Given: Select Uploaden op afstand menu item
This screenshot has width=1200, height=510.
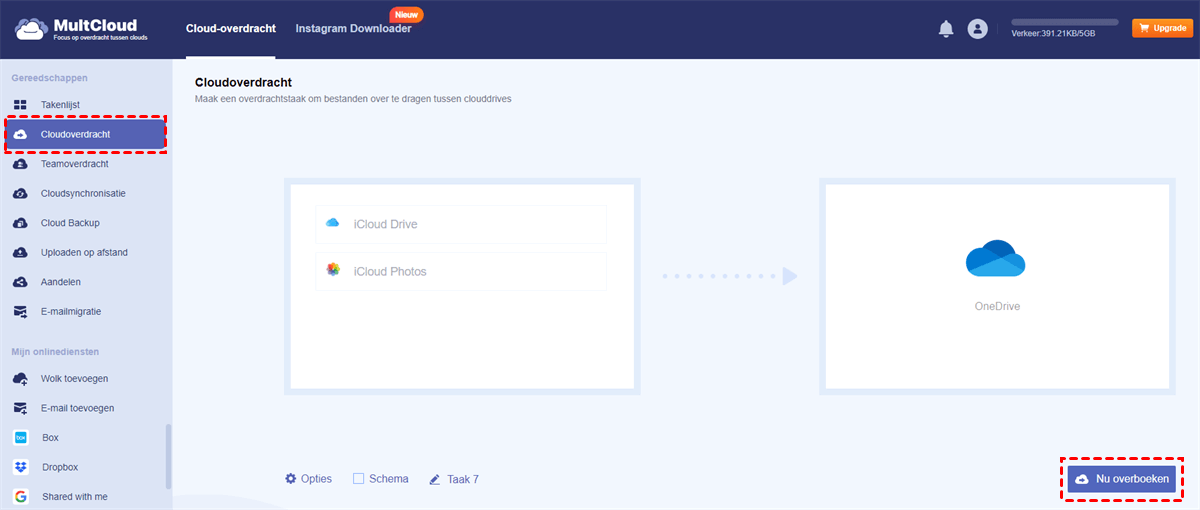Looking at the screenshot, I should click(x=86, y=252).
